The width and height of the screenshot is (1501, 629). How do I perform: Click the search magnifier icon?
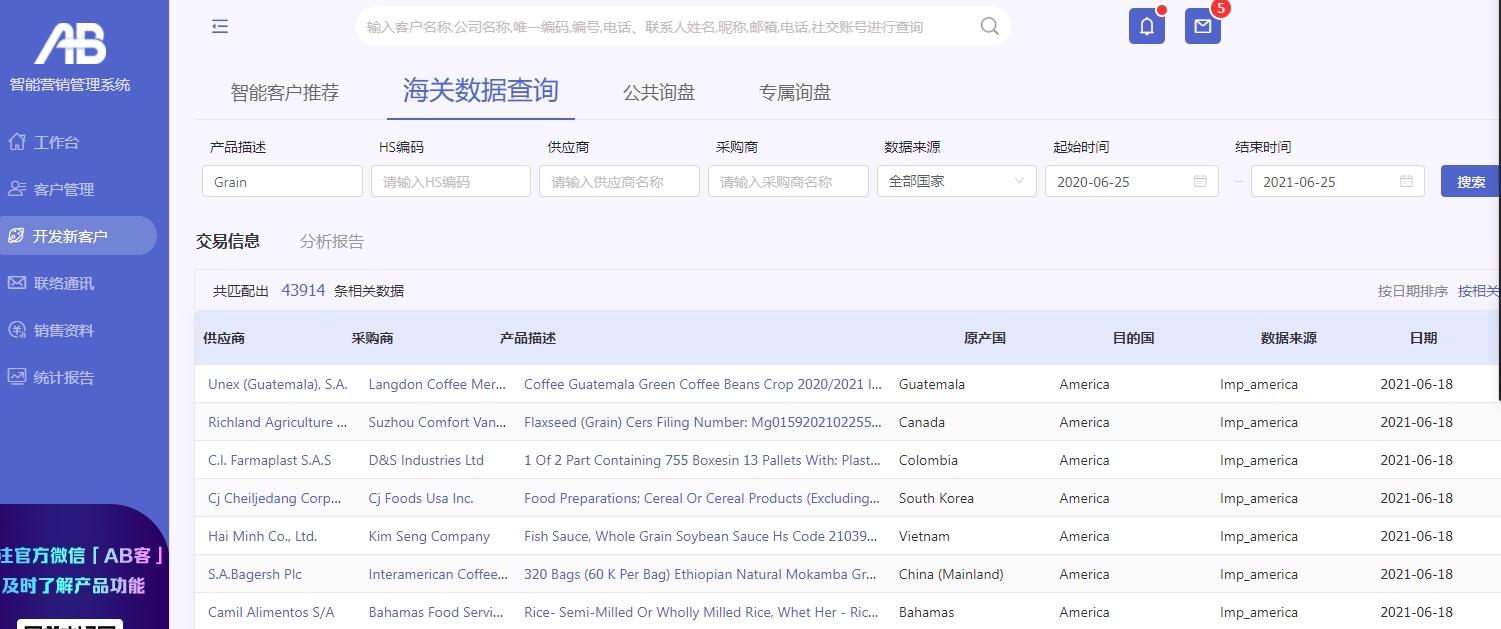click(x=989, y=27)
